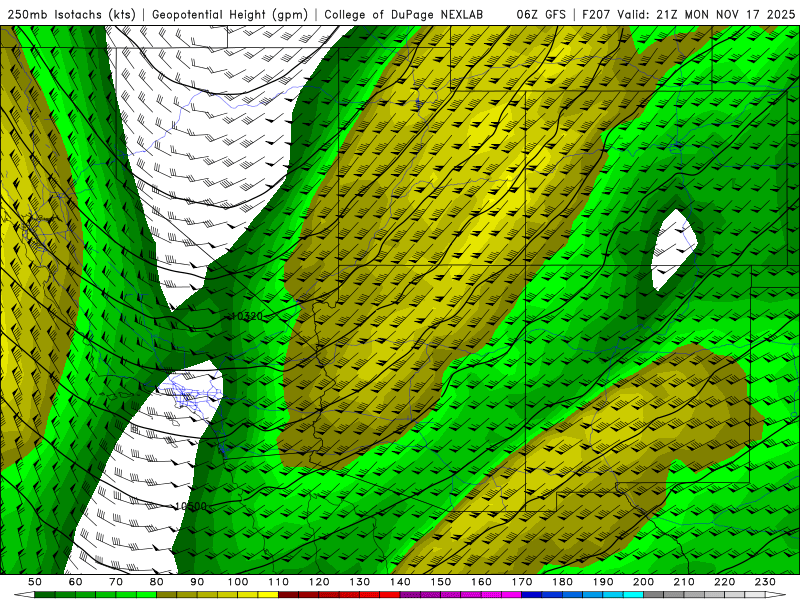Click the 180 label on the color scale
This screenshot has width=800, height=600.
pos(562,582)
